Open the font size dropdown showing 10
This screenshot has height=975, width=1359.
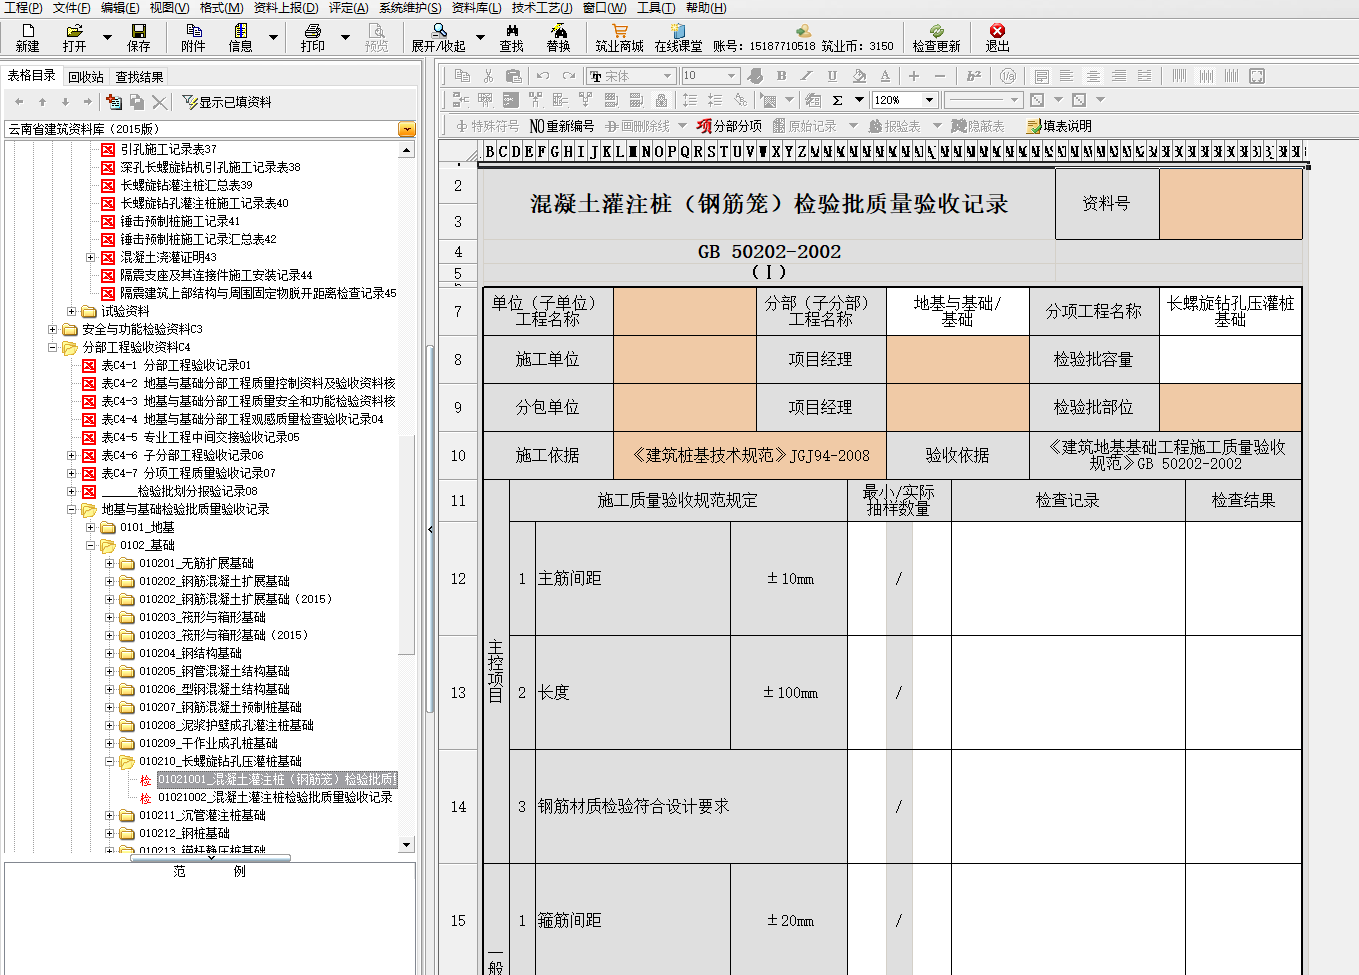click(x=732, y=76)
